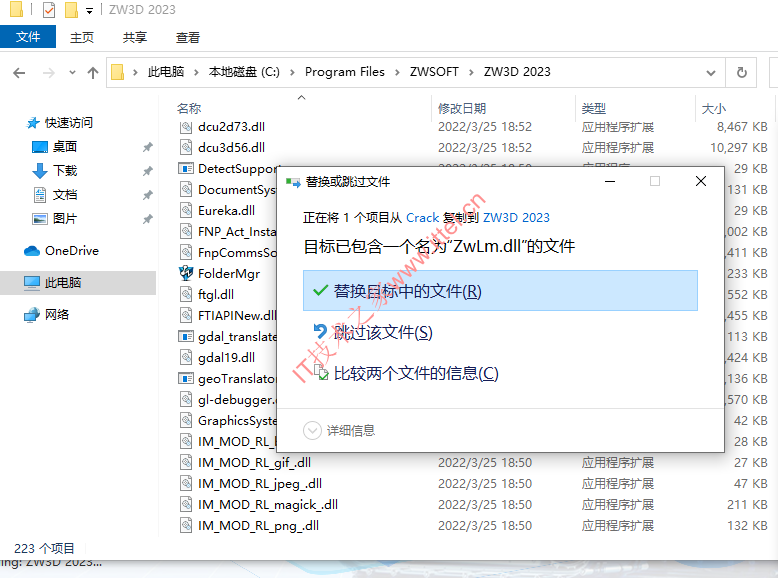Click the geoTranslator executable icon
Screen dimensions: 778x578
[186, 379]
